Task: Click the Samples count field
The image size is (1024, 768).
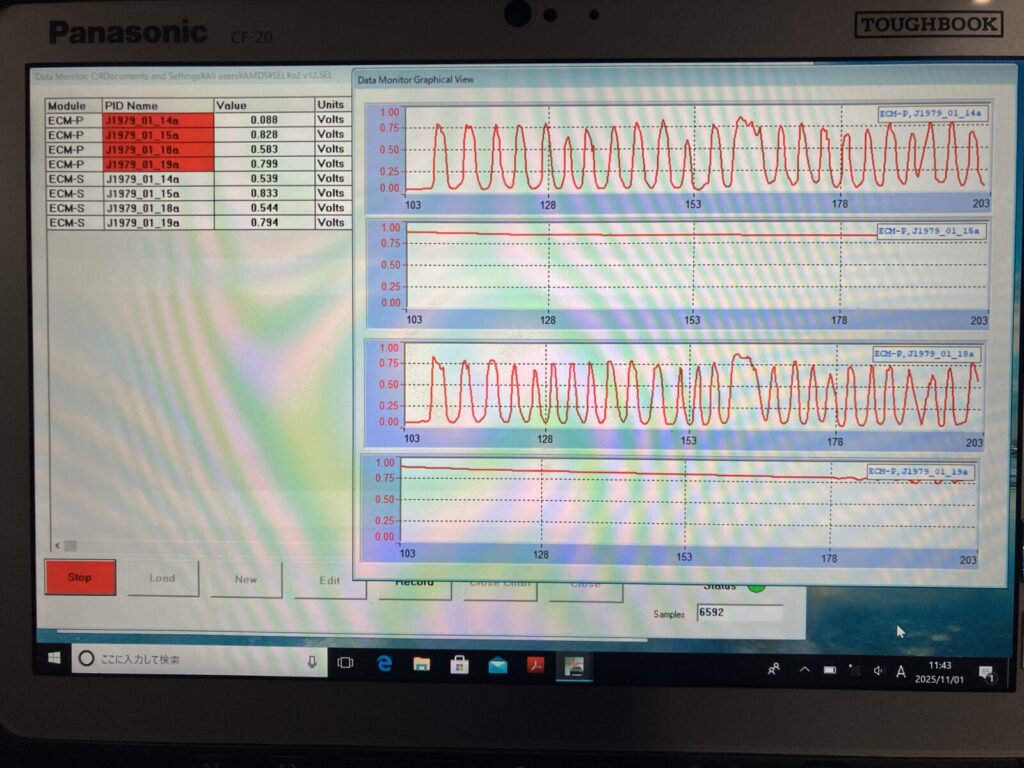Action: point(738,612)
